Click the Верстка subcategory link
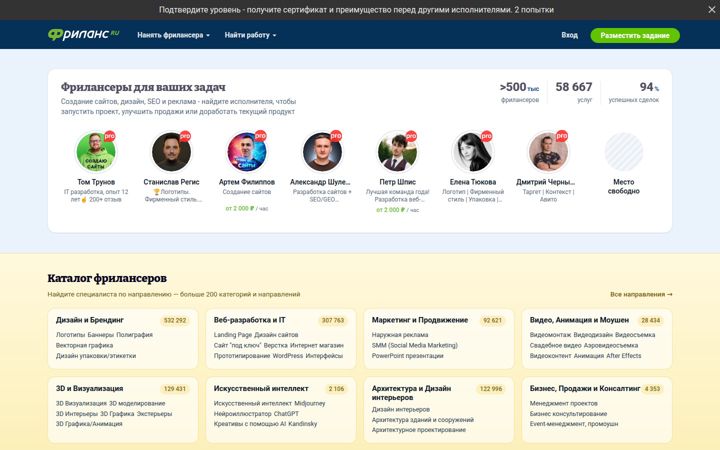Viewport: 720px width, 450px height. point(276,345)
